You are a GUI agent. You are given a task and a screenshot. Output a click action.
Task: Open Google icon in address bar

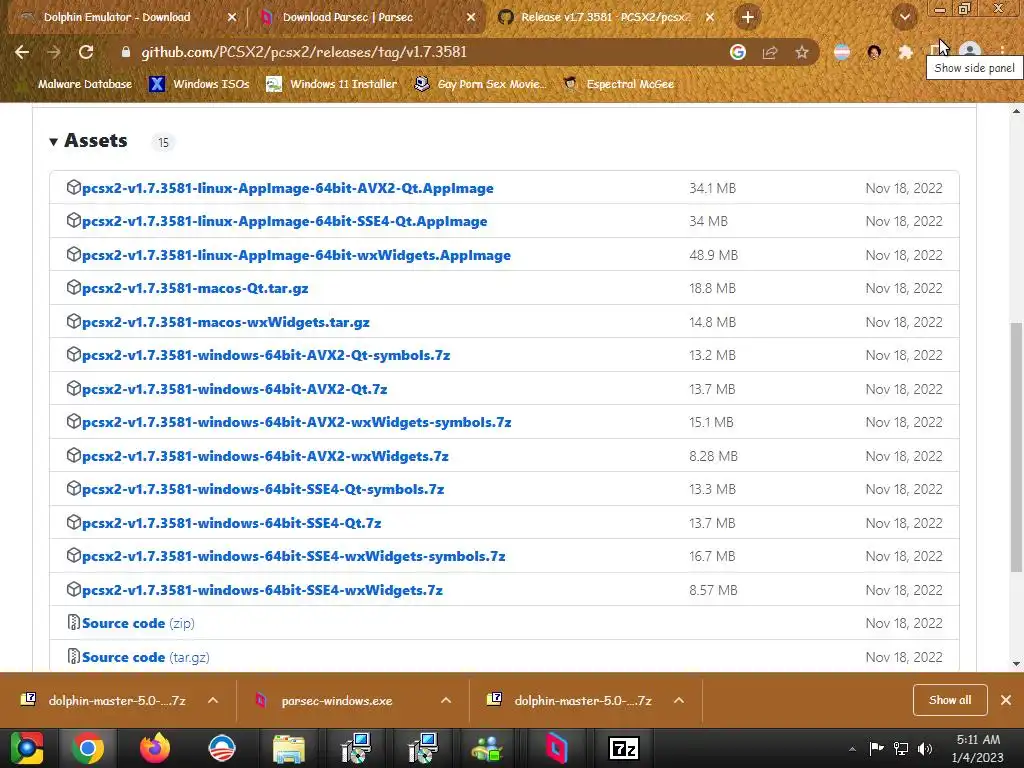738,52
